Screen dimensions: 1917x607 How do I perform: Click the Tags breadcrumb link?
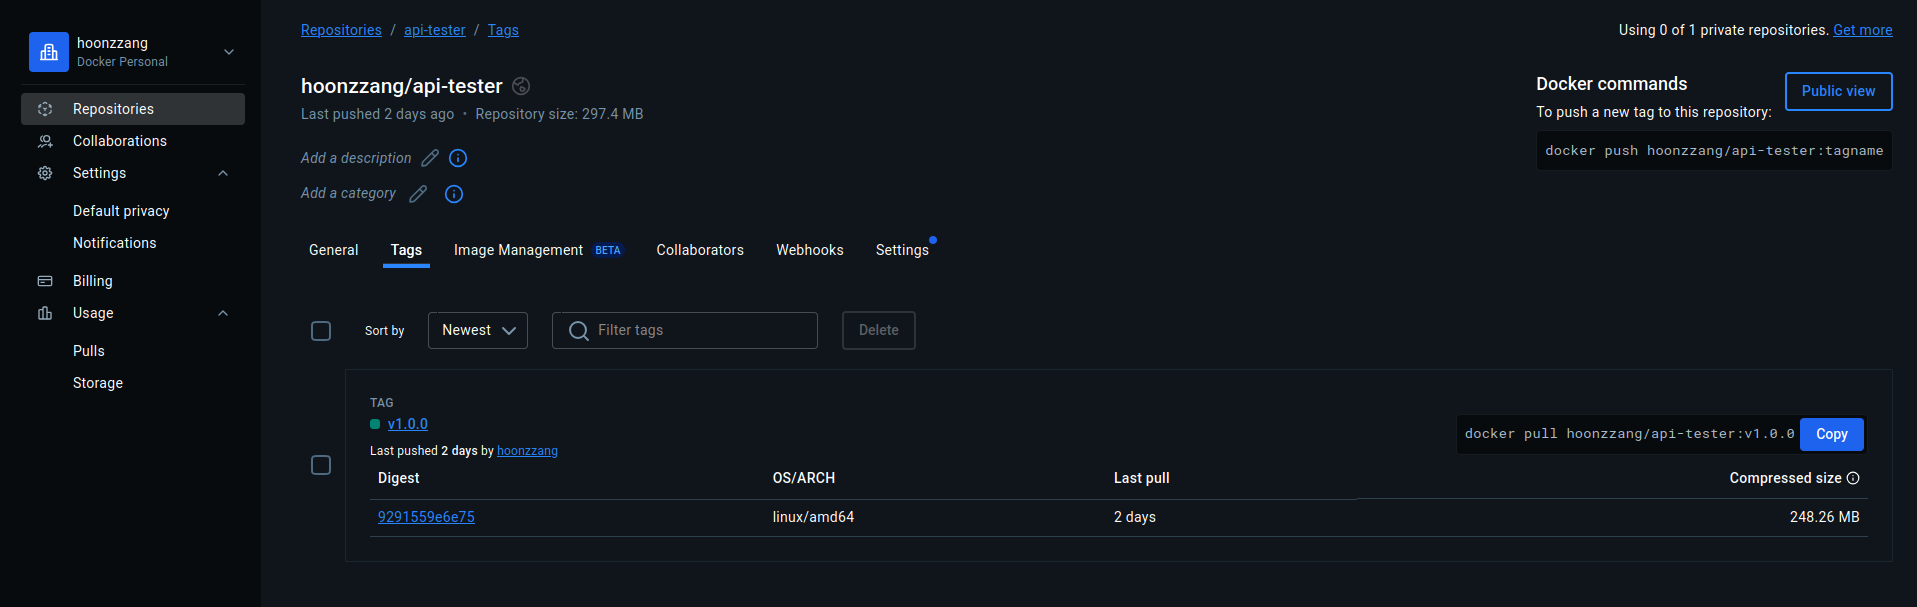[503, 30]
